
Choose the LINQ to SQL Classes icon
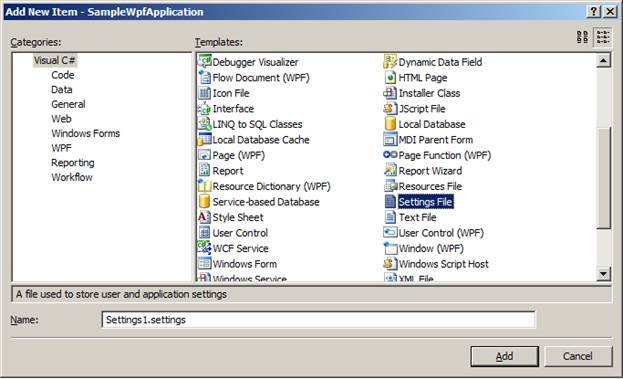[x=204, y=124]
